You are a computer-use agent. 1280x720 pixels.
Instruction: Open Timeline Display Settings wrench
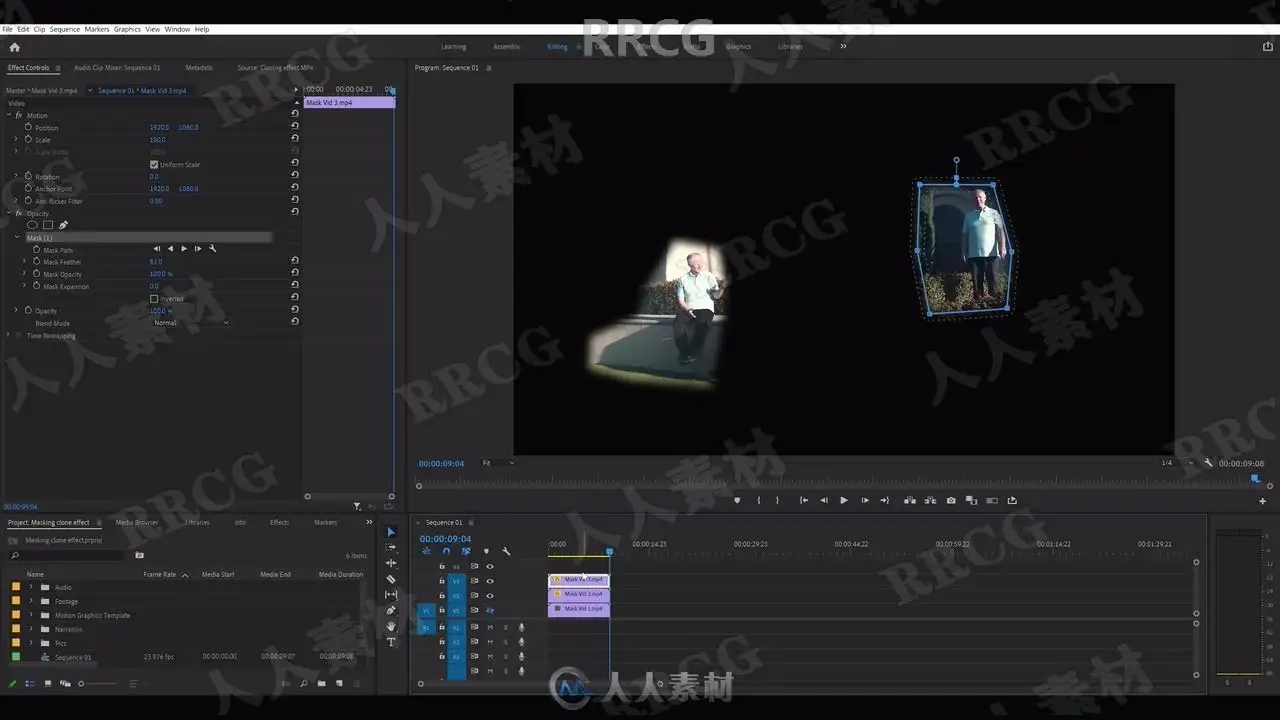[506, 551]
